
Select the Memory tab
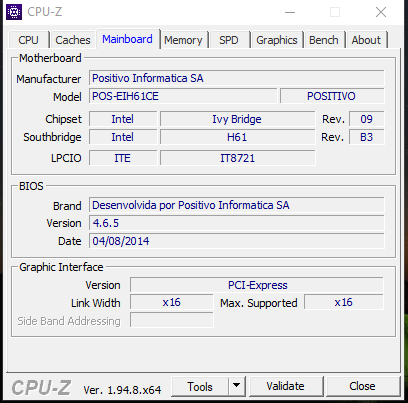click(183, 40)
